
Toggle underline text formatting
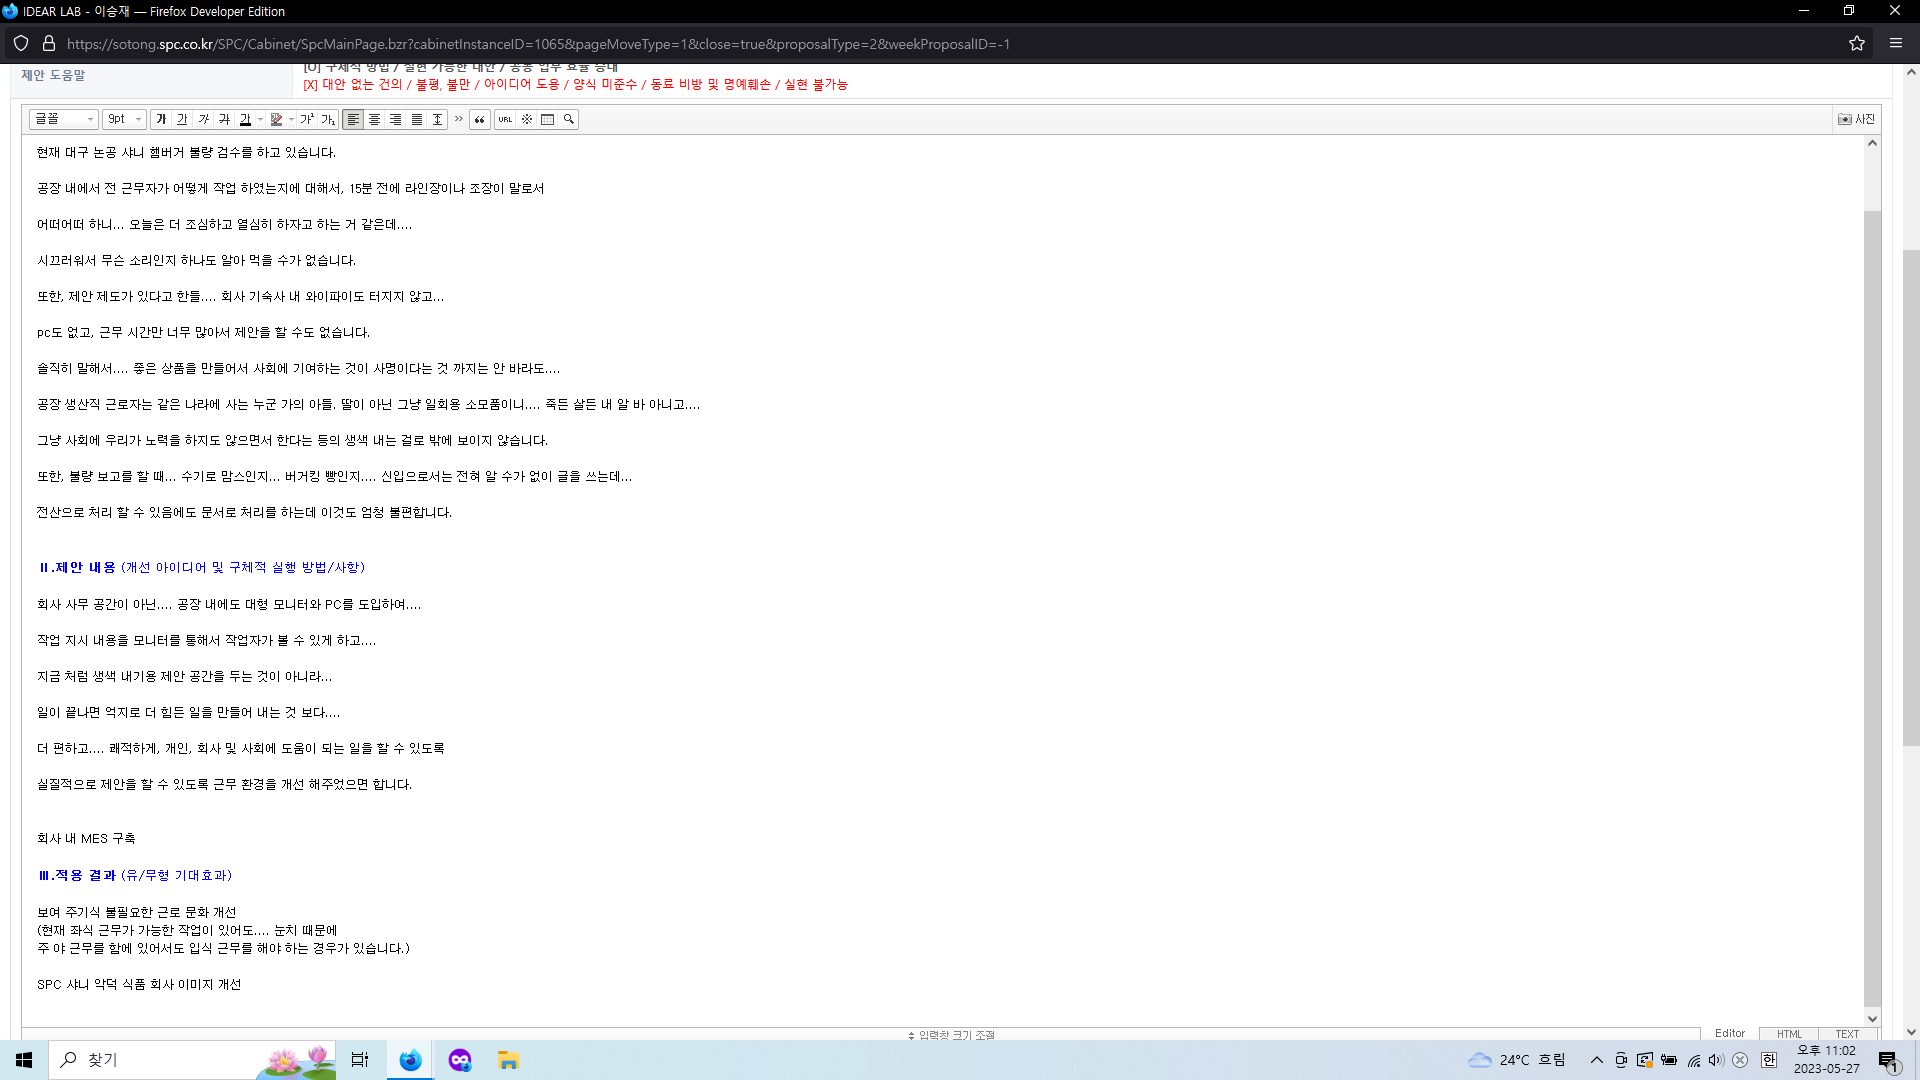click(182, 119)
